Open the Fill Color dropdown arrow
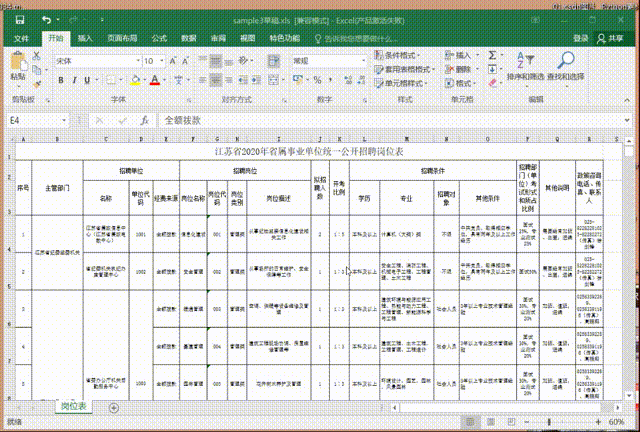640x432 pixels. tap(144, 80)
